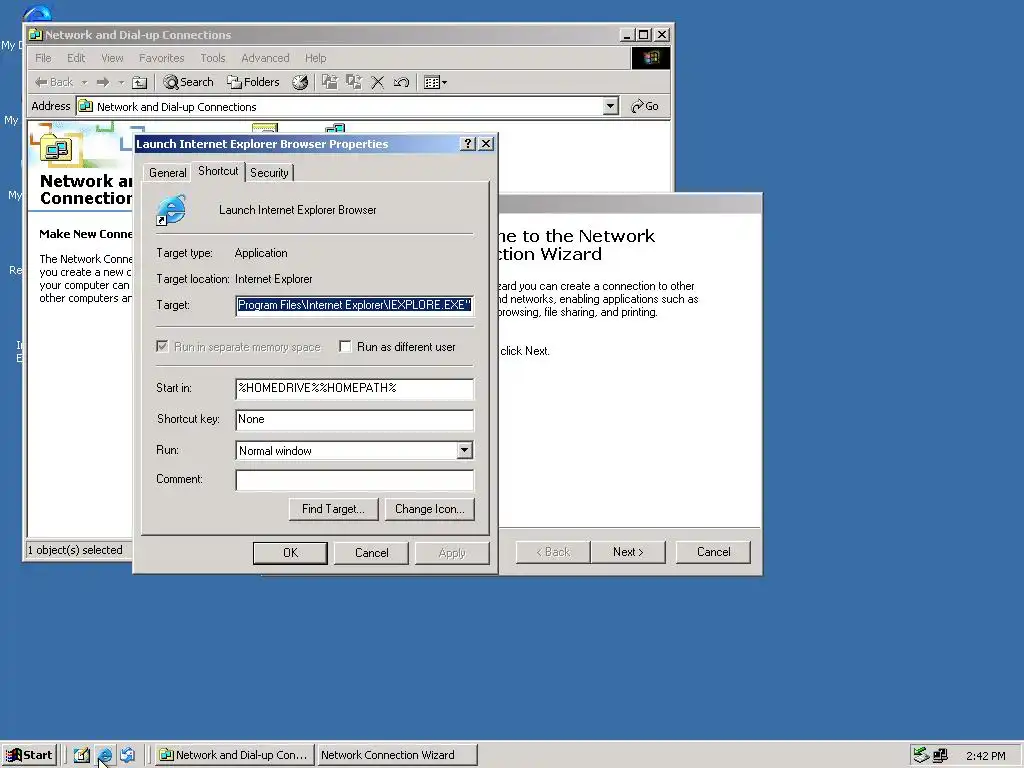Click Next in Network Connection Wizard
This screenshot has width=1024, height=768.
click(x=628, y=552)
